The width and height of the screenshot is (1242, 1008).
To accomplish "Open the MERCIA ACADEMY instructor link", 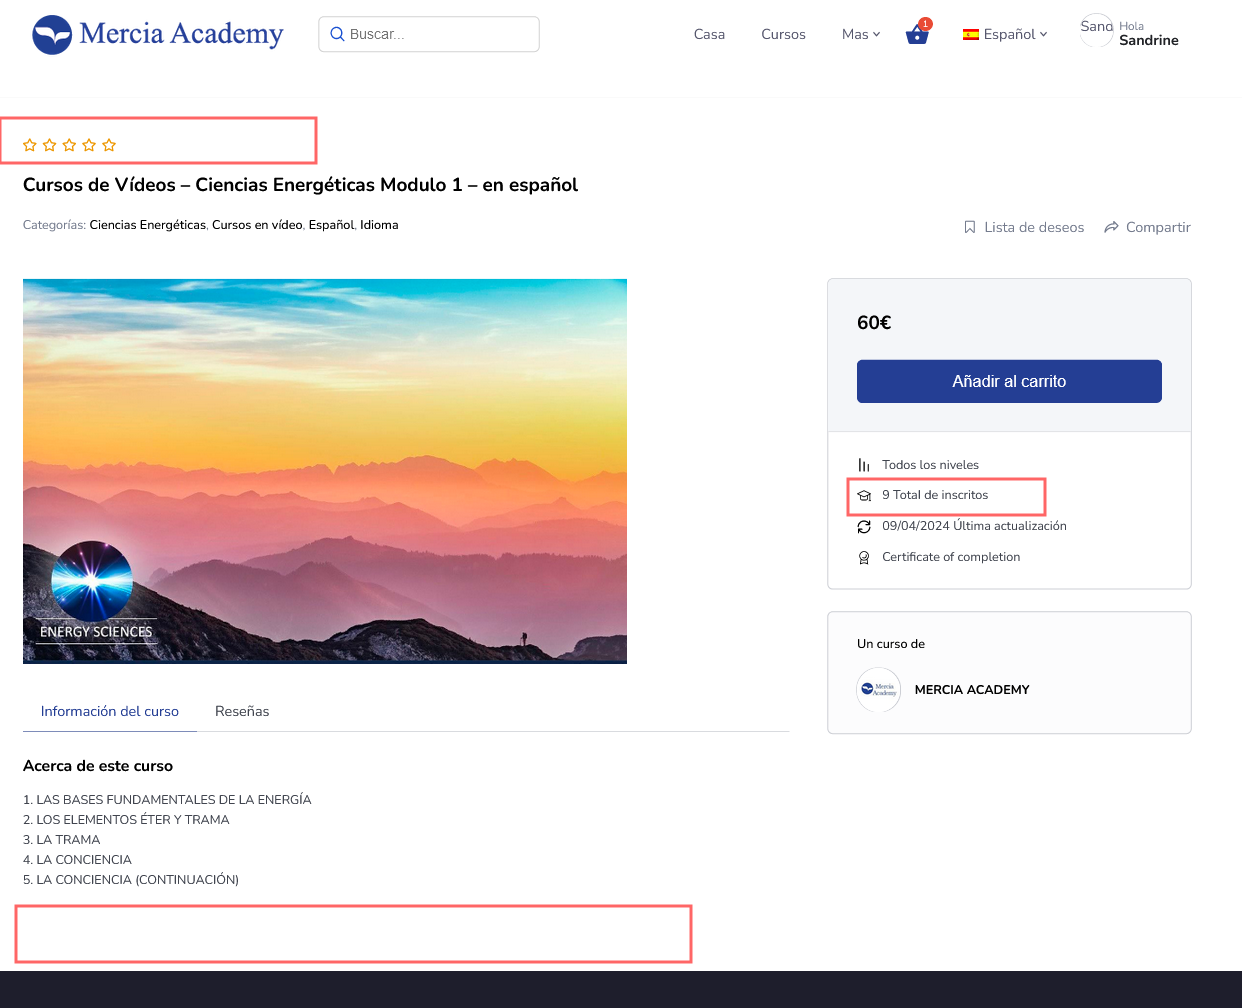I will pos(972,690).
